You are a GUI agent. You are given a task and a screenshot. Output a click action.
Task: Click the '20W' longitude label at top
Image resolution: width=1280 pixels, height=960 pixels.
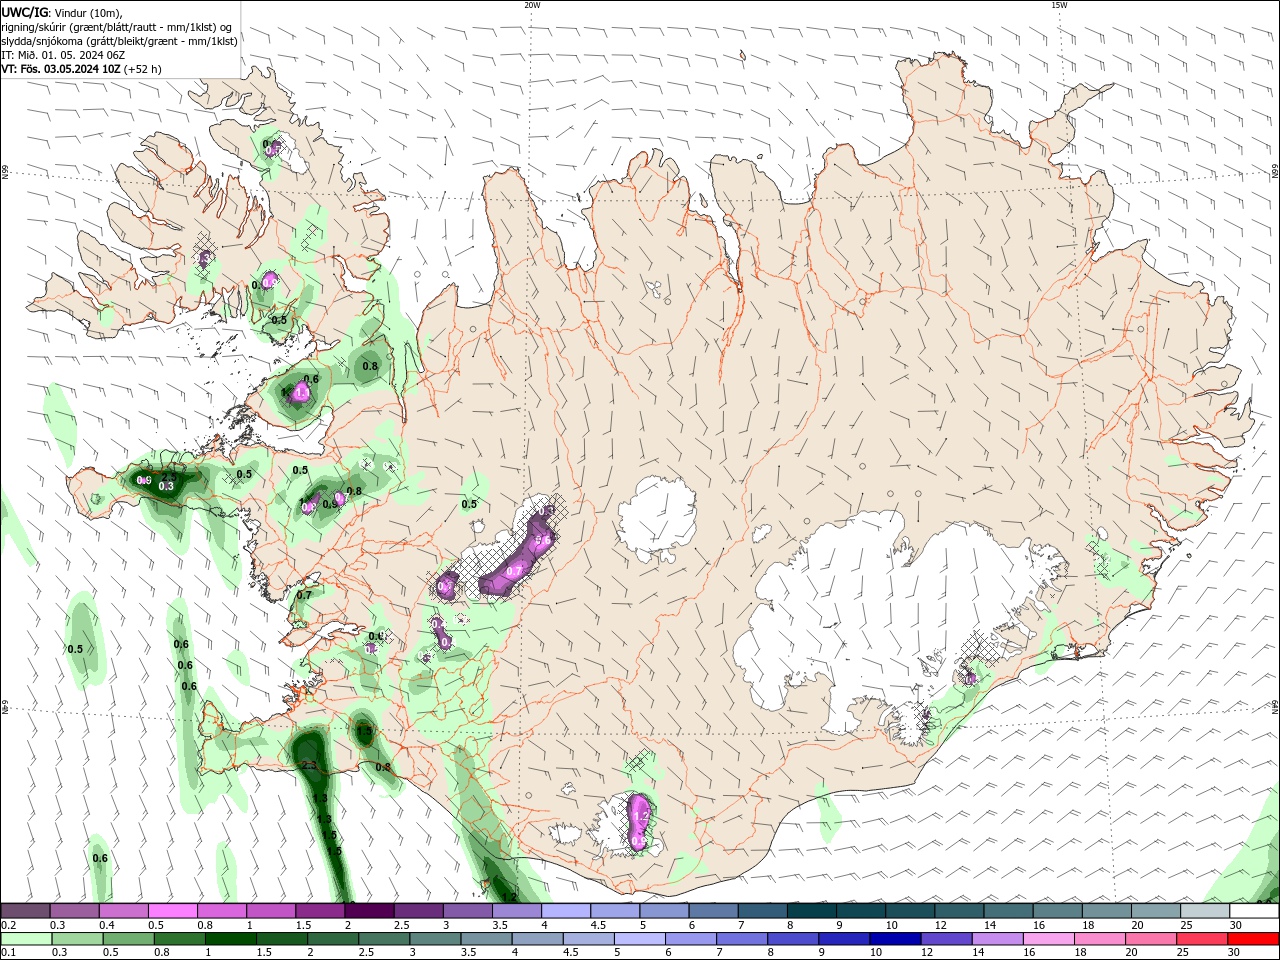(532, 5)
